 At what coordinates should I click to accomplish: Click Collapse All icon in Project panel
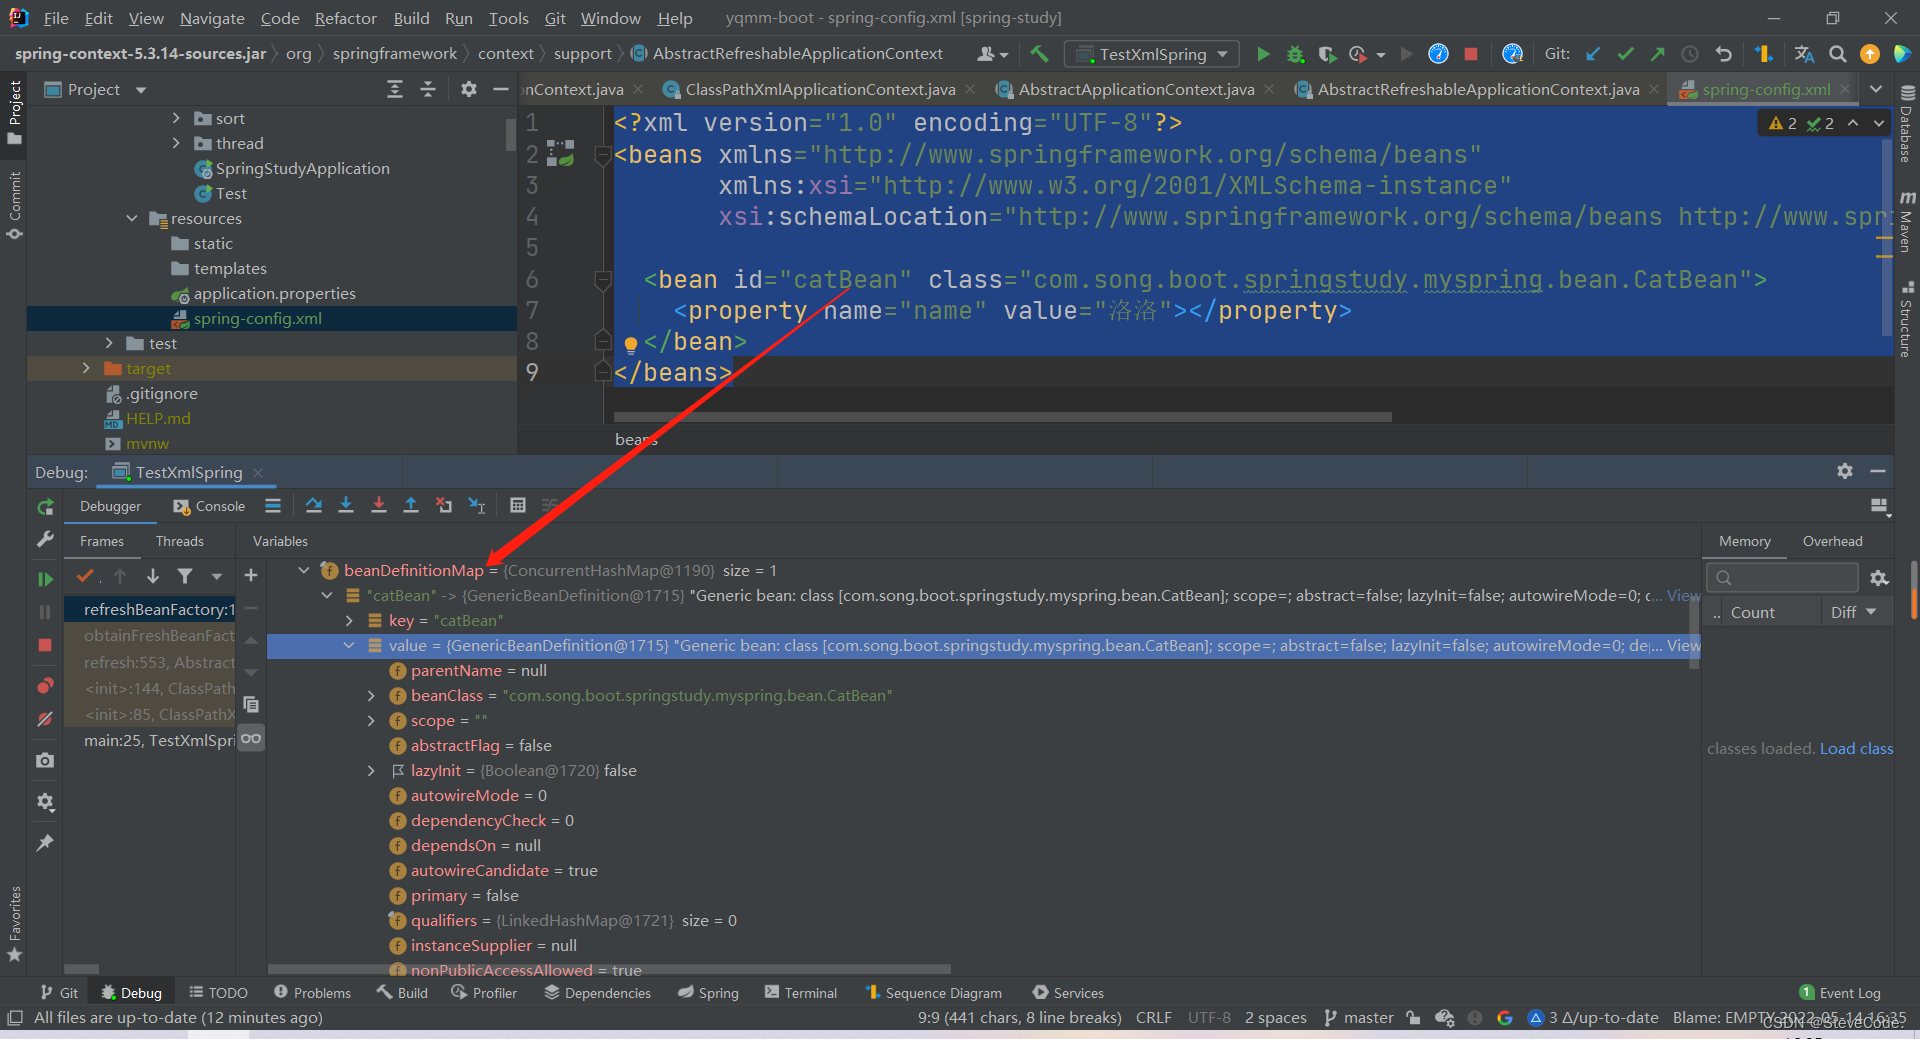click(428, 90)
